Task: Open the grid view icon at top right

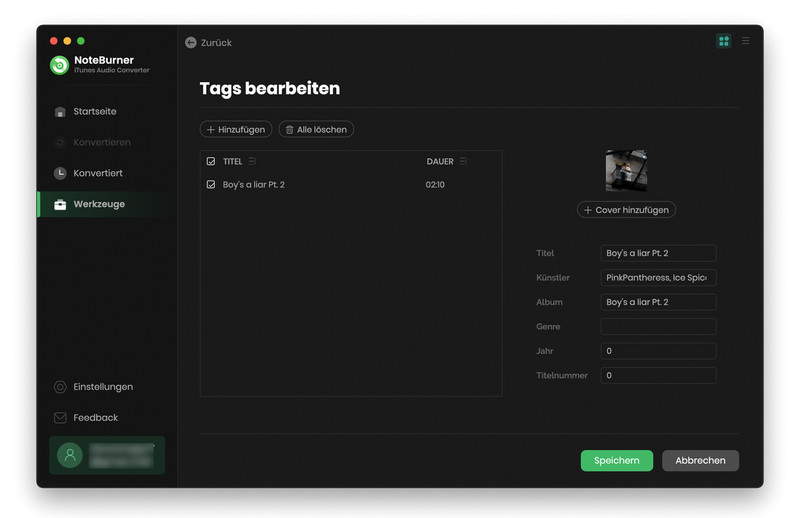Action: coord(723,41)
